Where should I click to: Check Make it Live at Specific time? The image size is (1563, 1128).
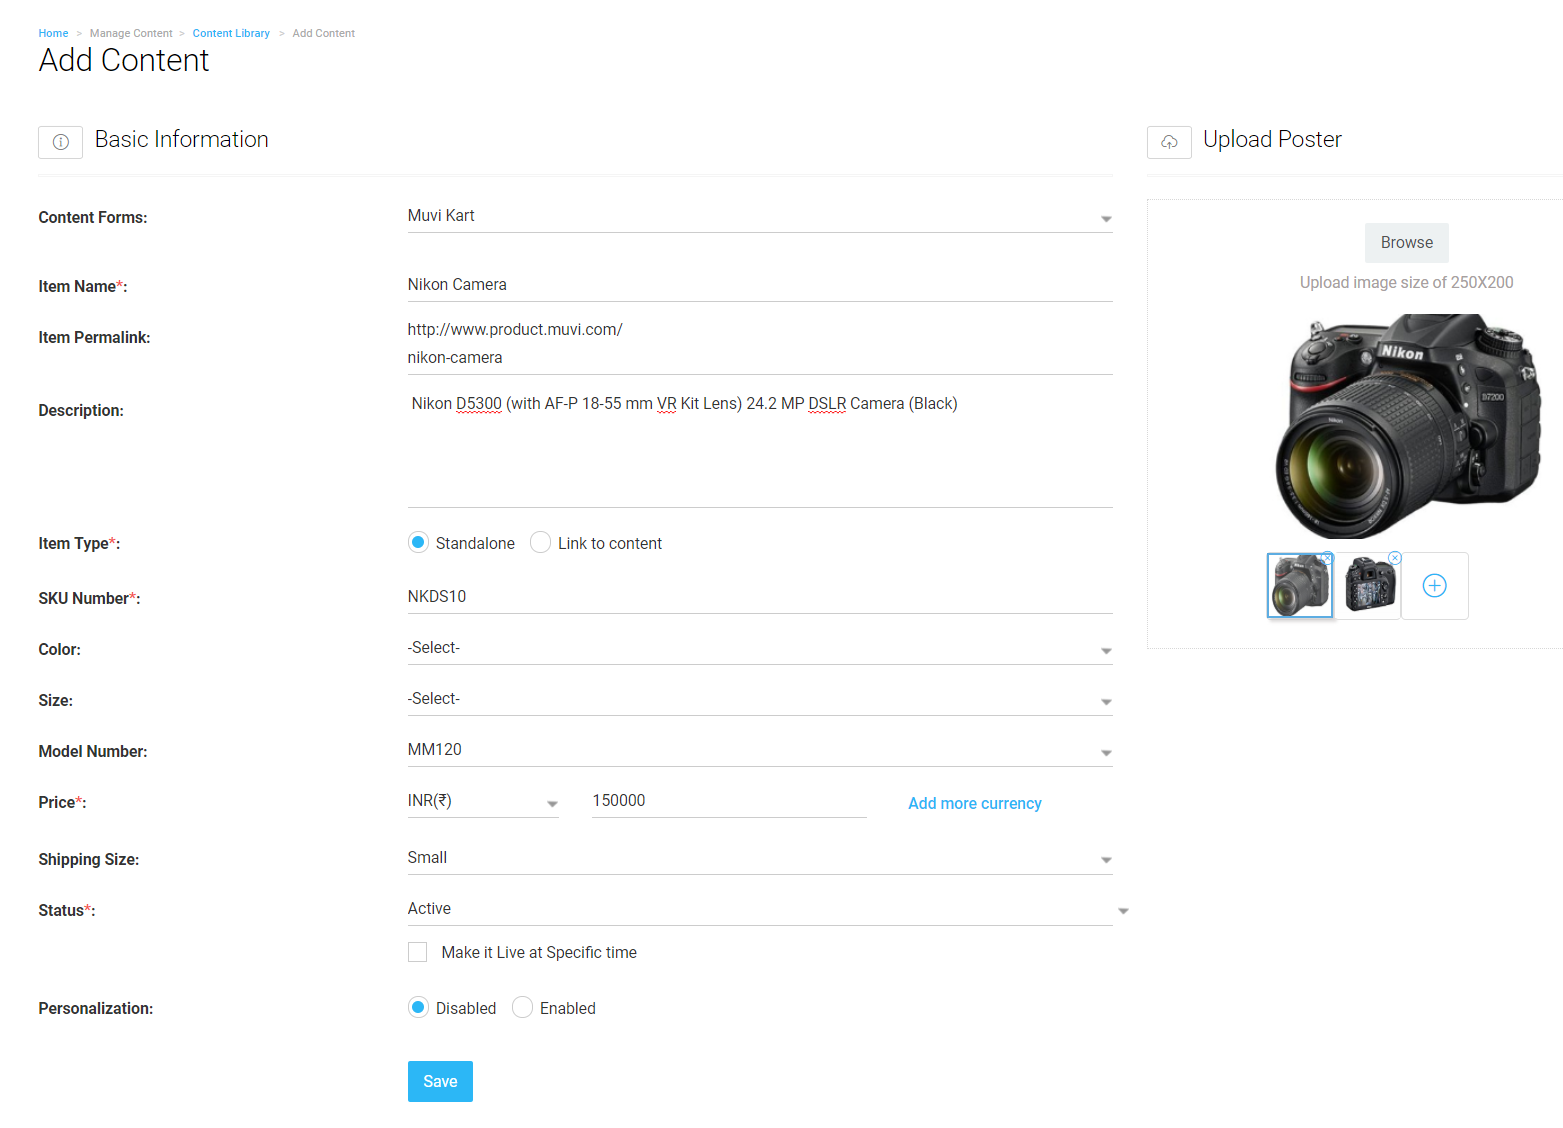[x=418, y=952]
